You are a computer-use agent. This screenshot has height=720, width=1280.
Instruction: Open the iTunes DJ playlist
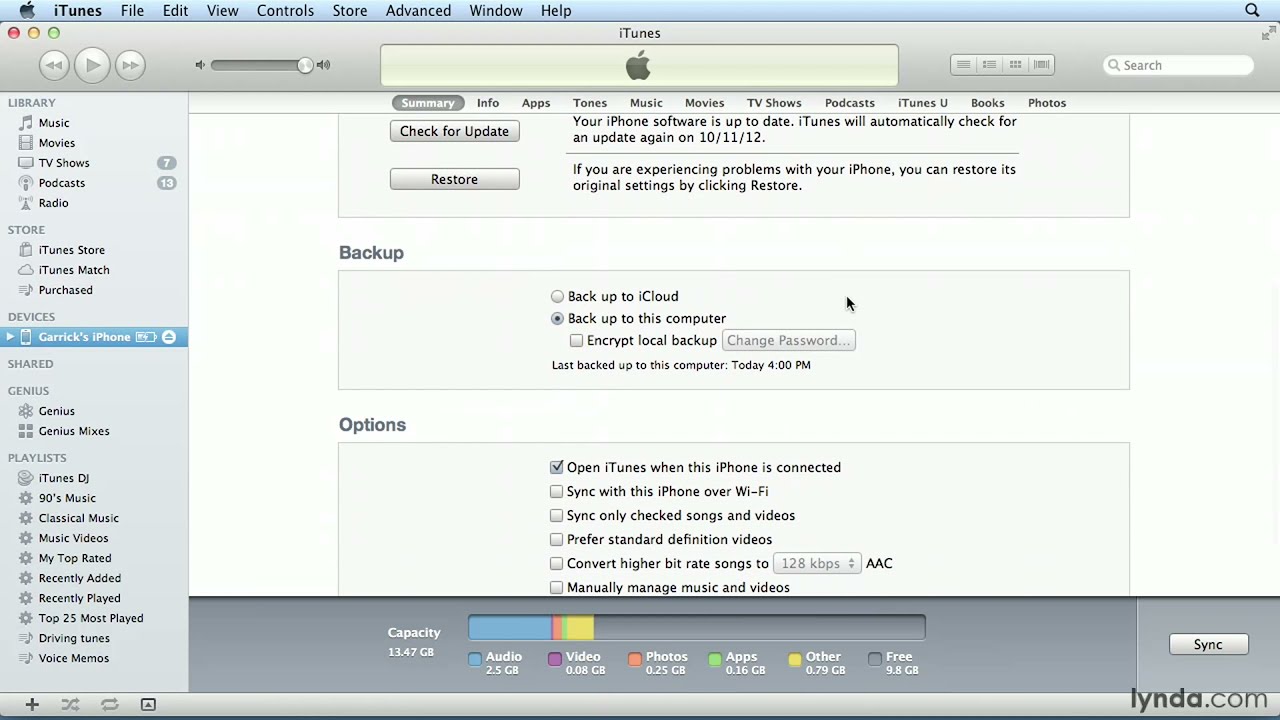click(x=64, y=478)
